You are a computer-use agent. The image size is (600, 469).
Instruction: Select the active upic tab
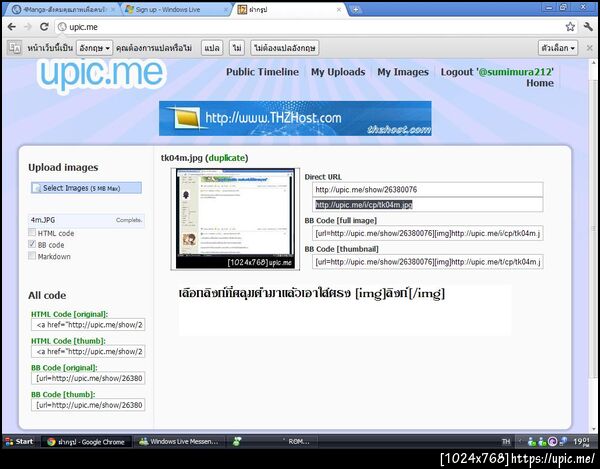coord(289,10)
